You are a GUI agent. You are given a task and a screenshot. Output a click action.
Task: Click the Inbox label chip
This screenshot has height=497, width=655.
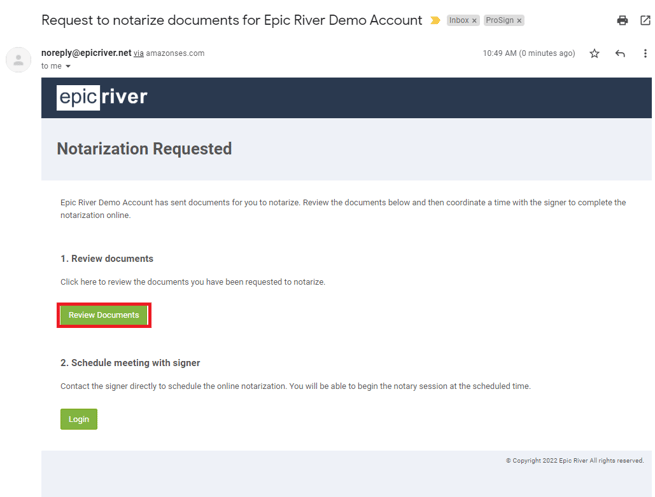(459, 20)
